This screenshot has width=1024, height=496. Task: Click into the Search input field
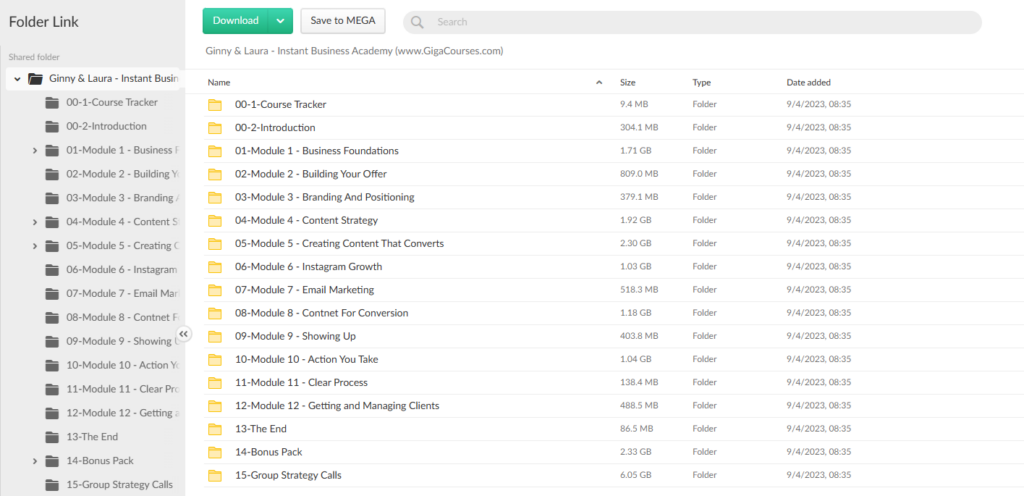[x=700, y=22]
